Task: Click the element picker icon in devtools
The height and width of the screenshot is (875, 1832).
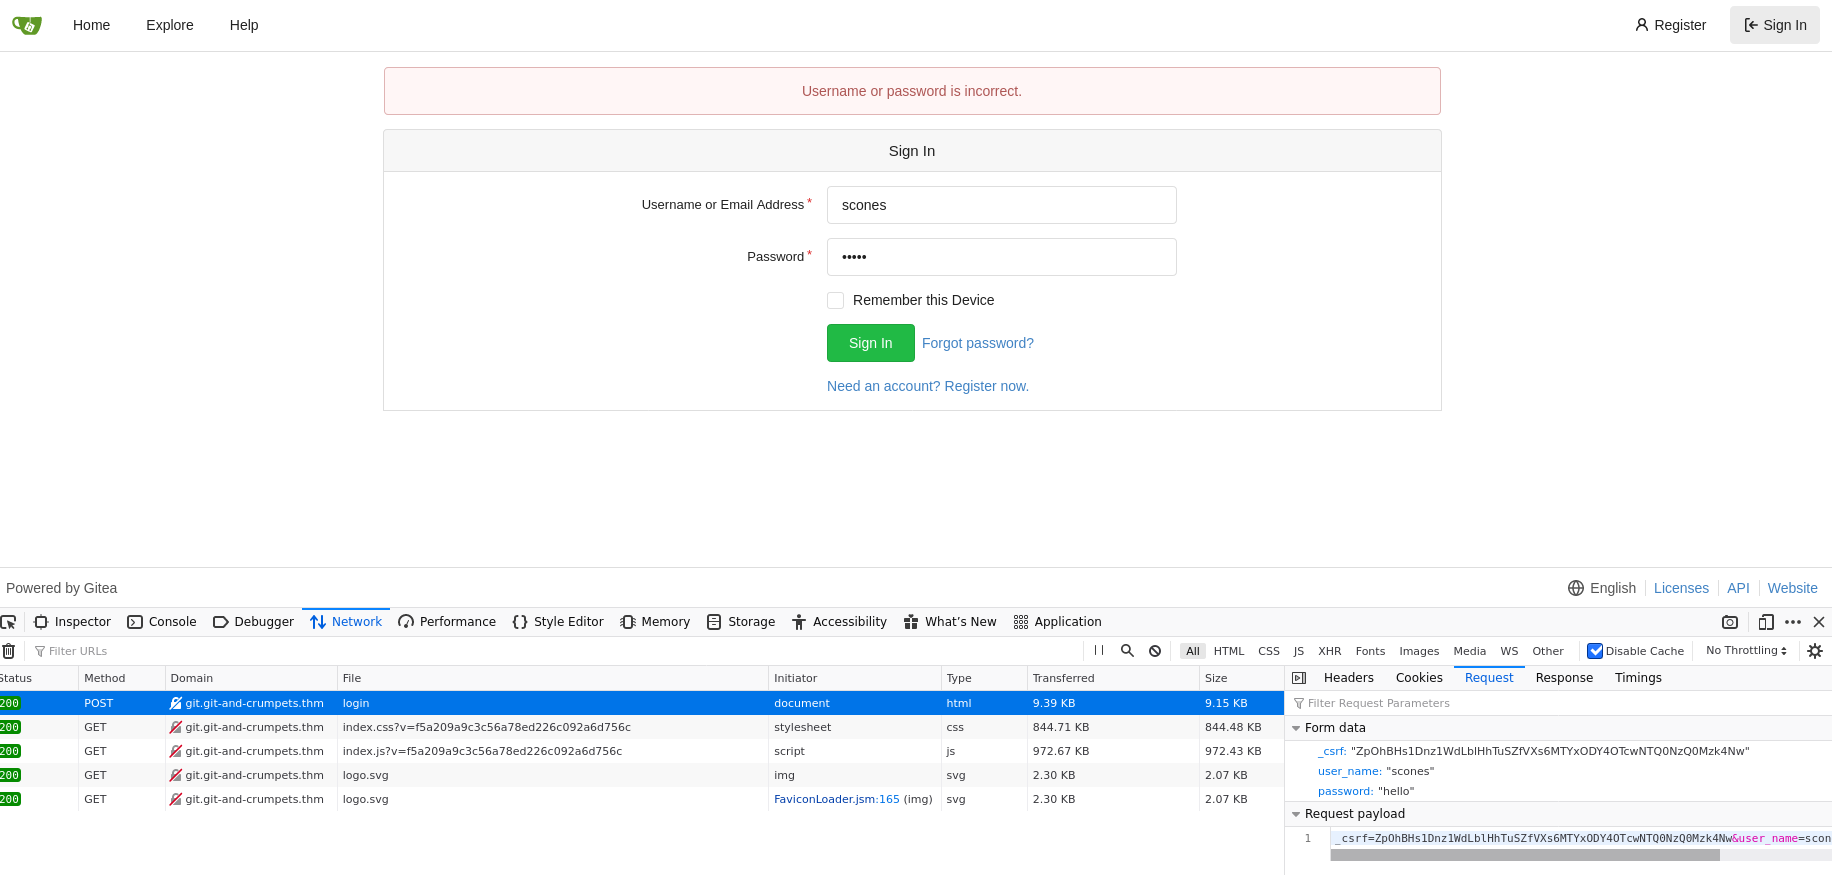Action: (x=9, y=622)
